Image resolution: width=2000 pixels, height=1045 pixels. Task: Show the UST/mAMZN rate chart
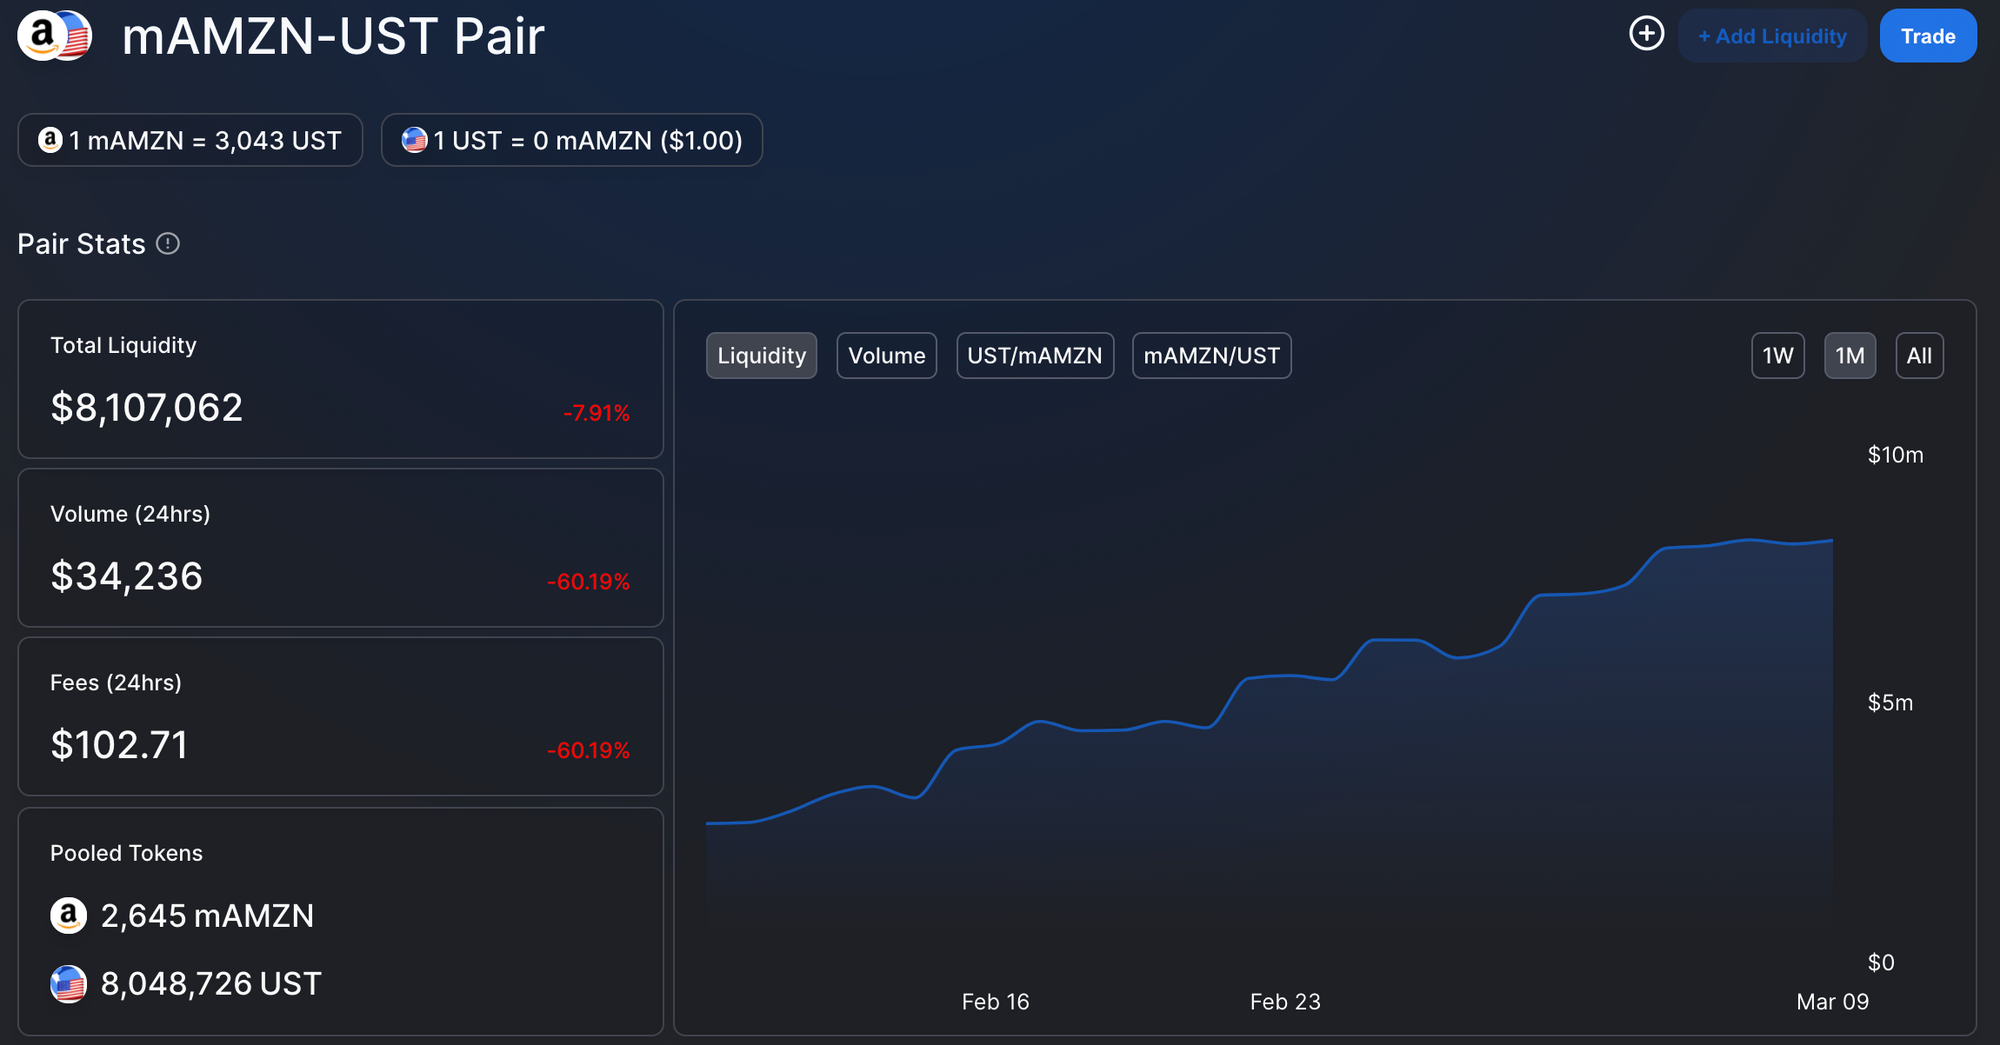[x=1035, y=356]
